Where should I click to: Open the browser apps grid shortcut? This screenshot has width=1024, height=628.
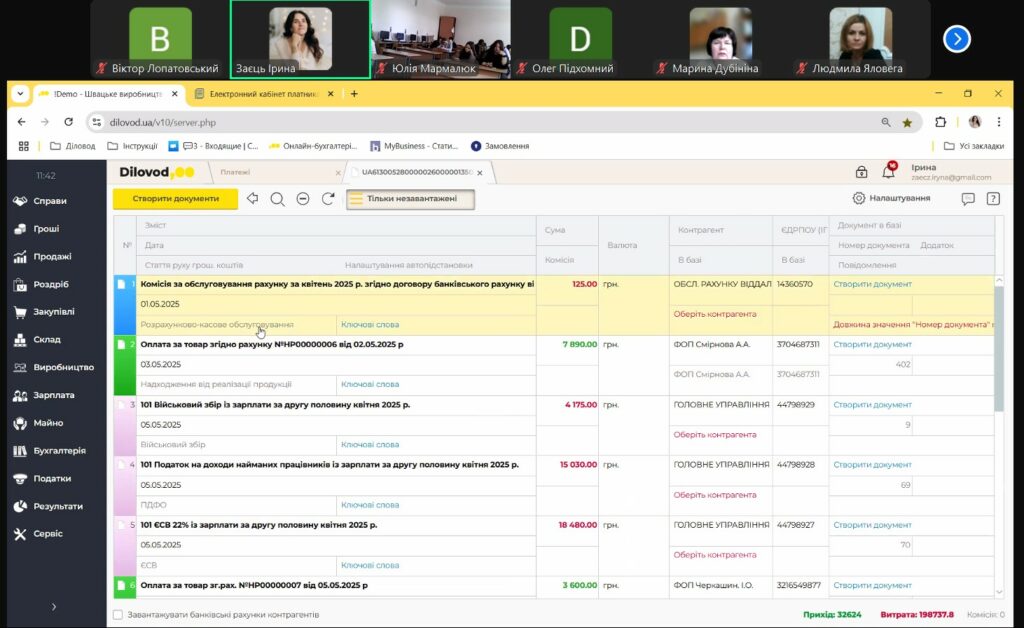24,146
